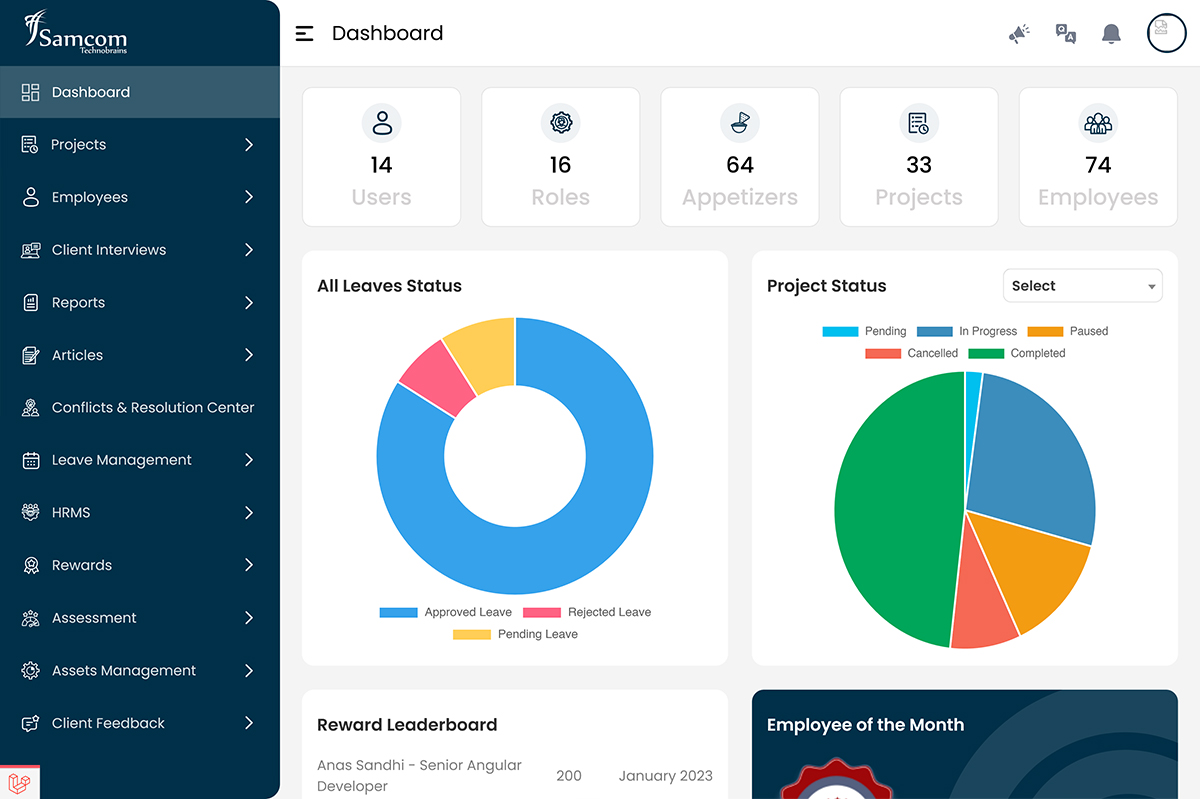This screenshot has height=799, width=1200.
Task: Open the language translate icon
Action: [1066, 34]
